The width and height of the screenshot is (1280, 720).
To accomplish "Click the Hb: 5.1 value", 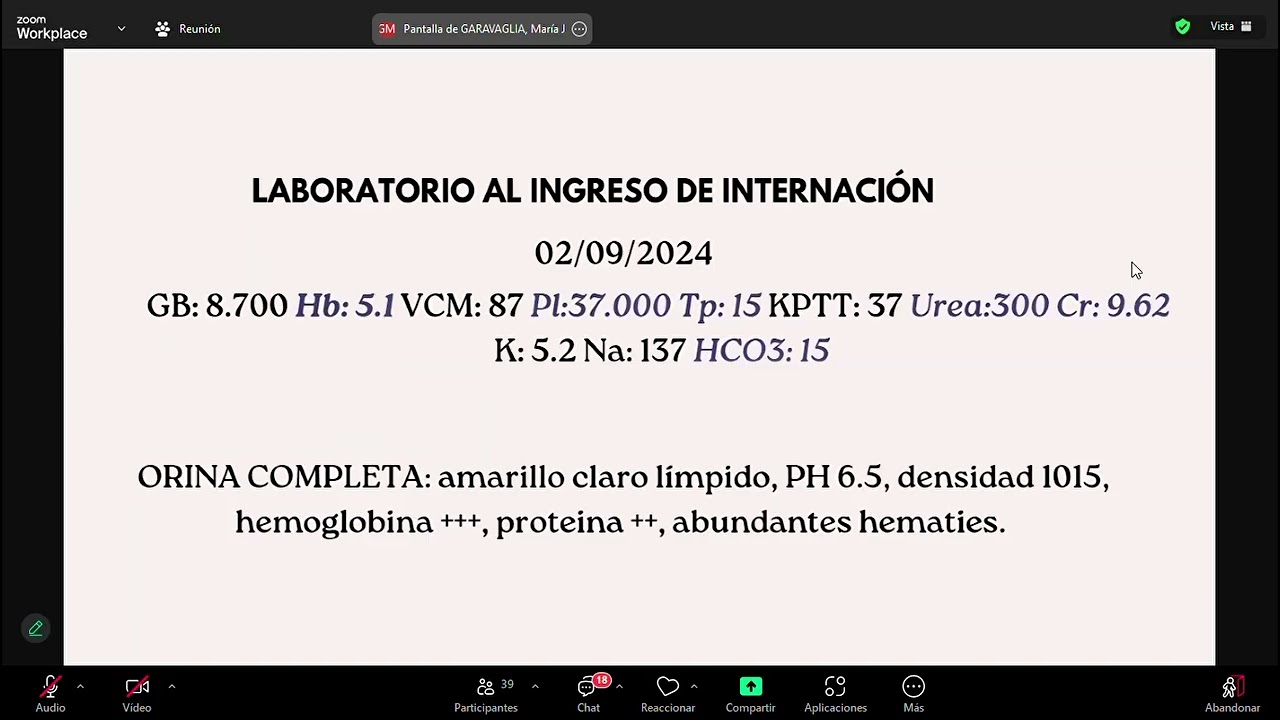I will pos(345,305).
